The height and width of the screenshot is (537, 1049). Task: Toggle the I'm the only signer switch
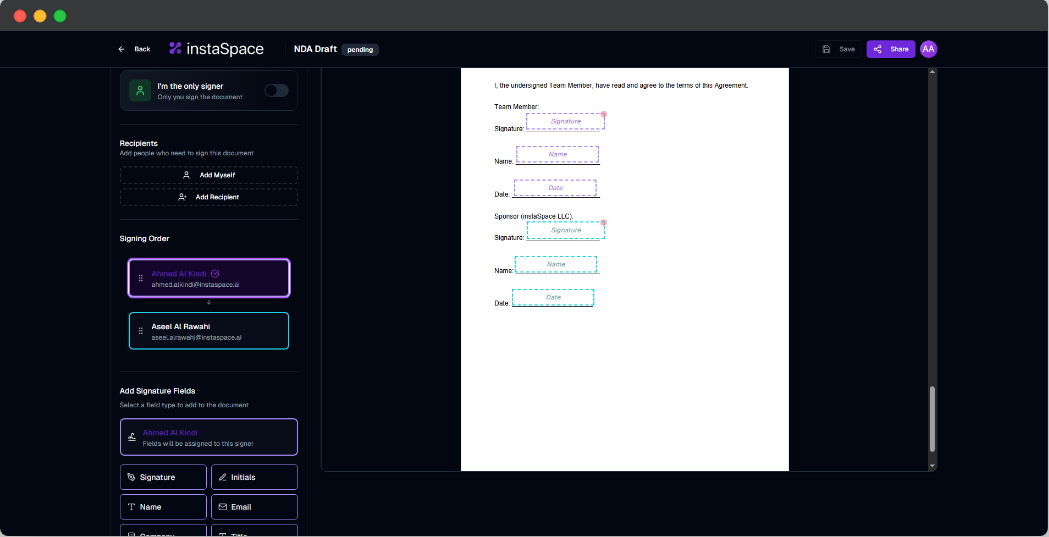click(276, 90)
